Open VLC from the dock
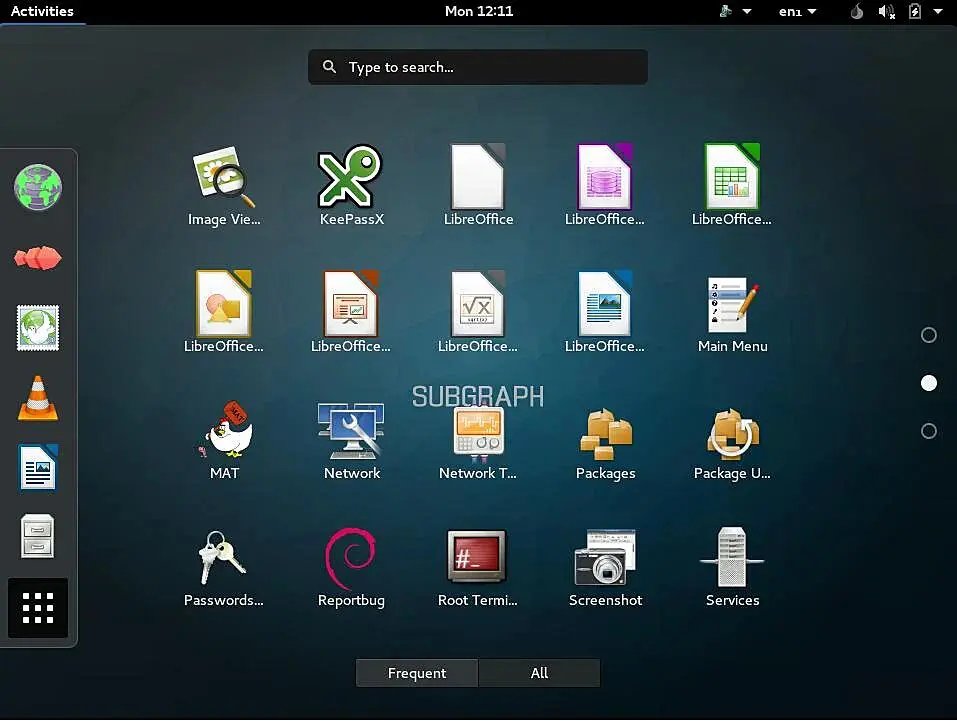The width and height of the screenshot is (957, 721). tap(38, 399)
